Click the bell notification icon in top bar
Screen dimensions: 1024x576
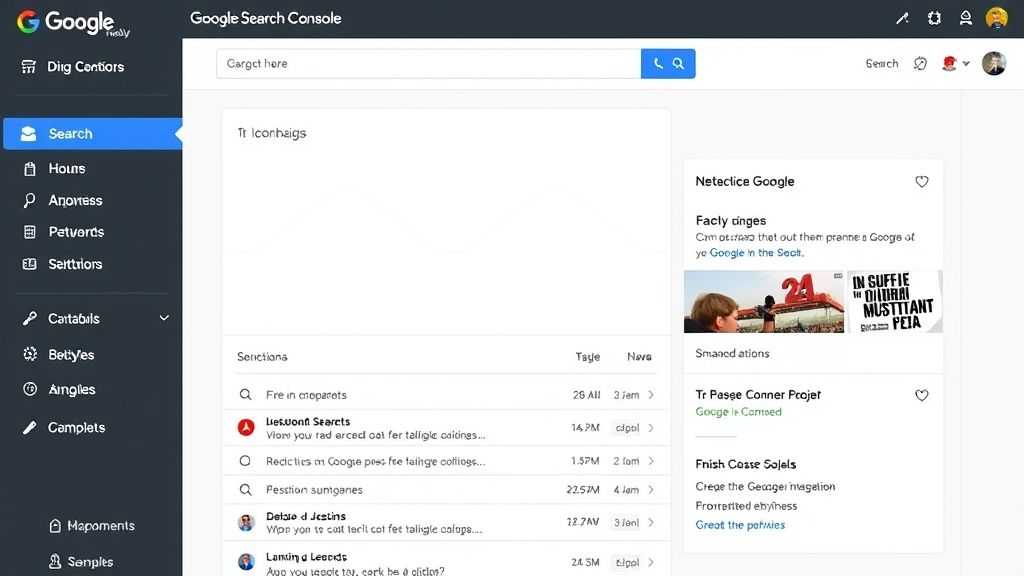[x=966, y=18]
